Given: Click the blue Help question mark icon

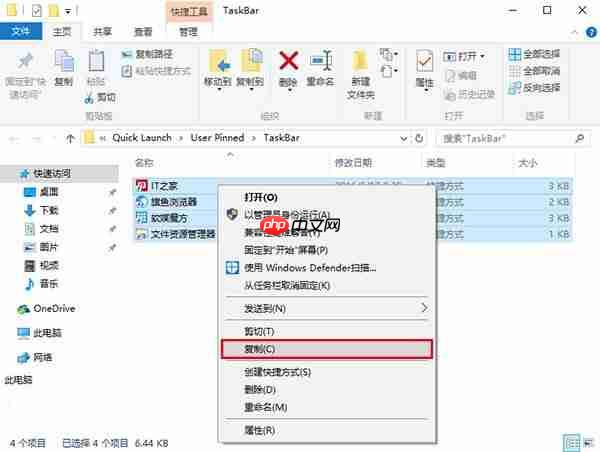Looking at the screenshot, I should [x=591, y=32].
